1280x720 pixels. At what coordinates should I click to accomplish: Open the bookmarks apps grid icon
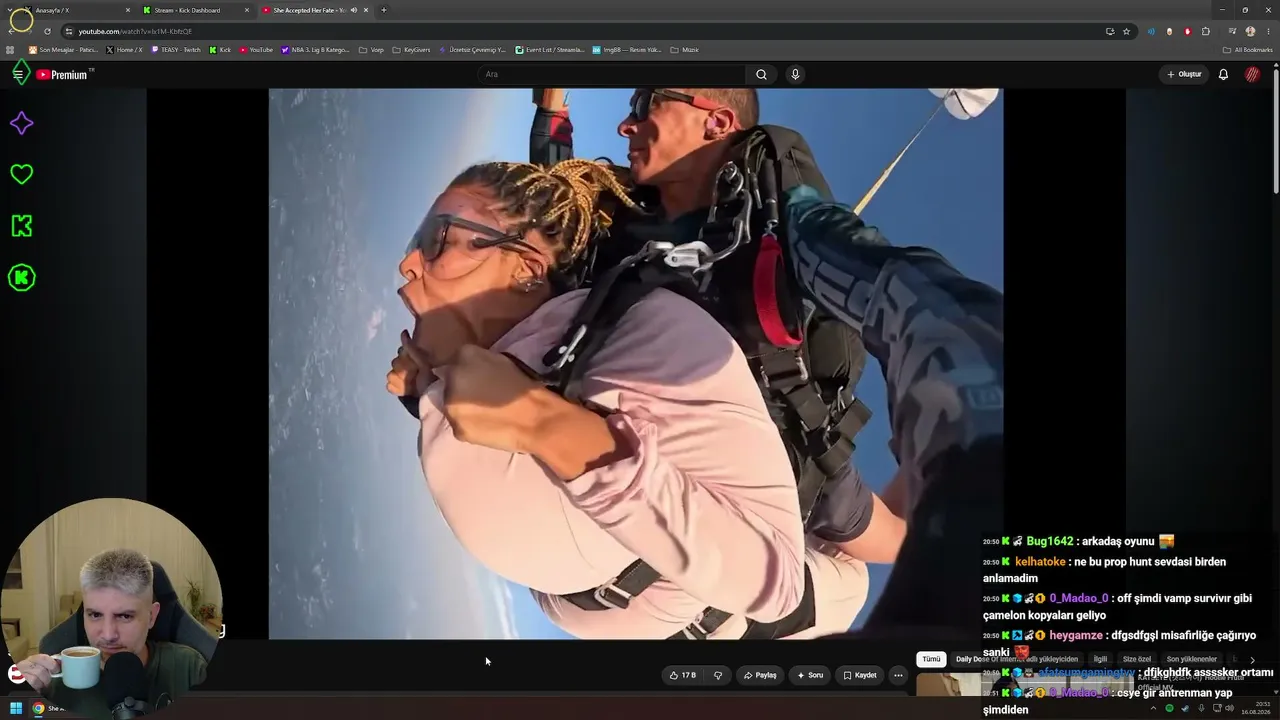pos(11,50)
